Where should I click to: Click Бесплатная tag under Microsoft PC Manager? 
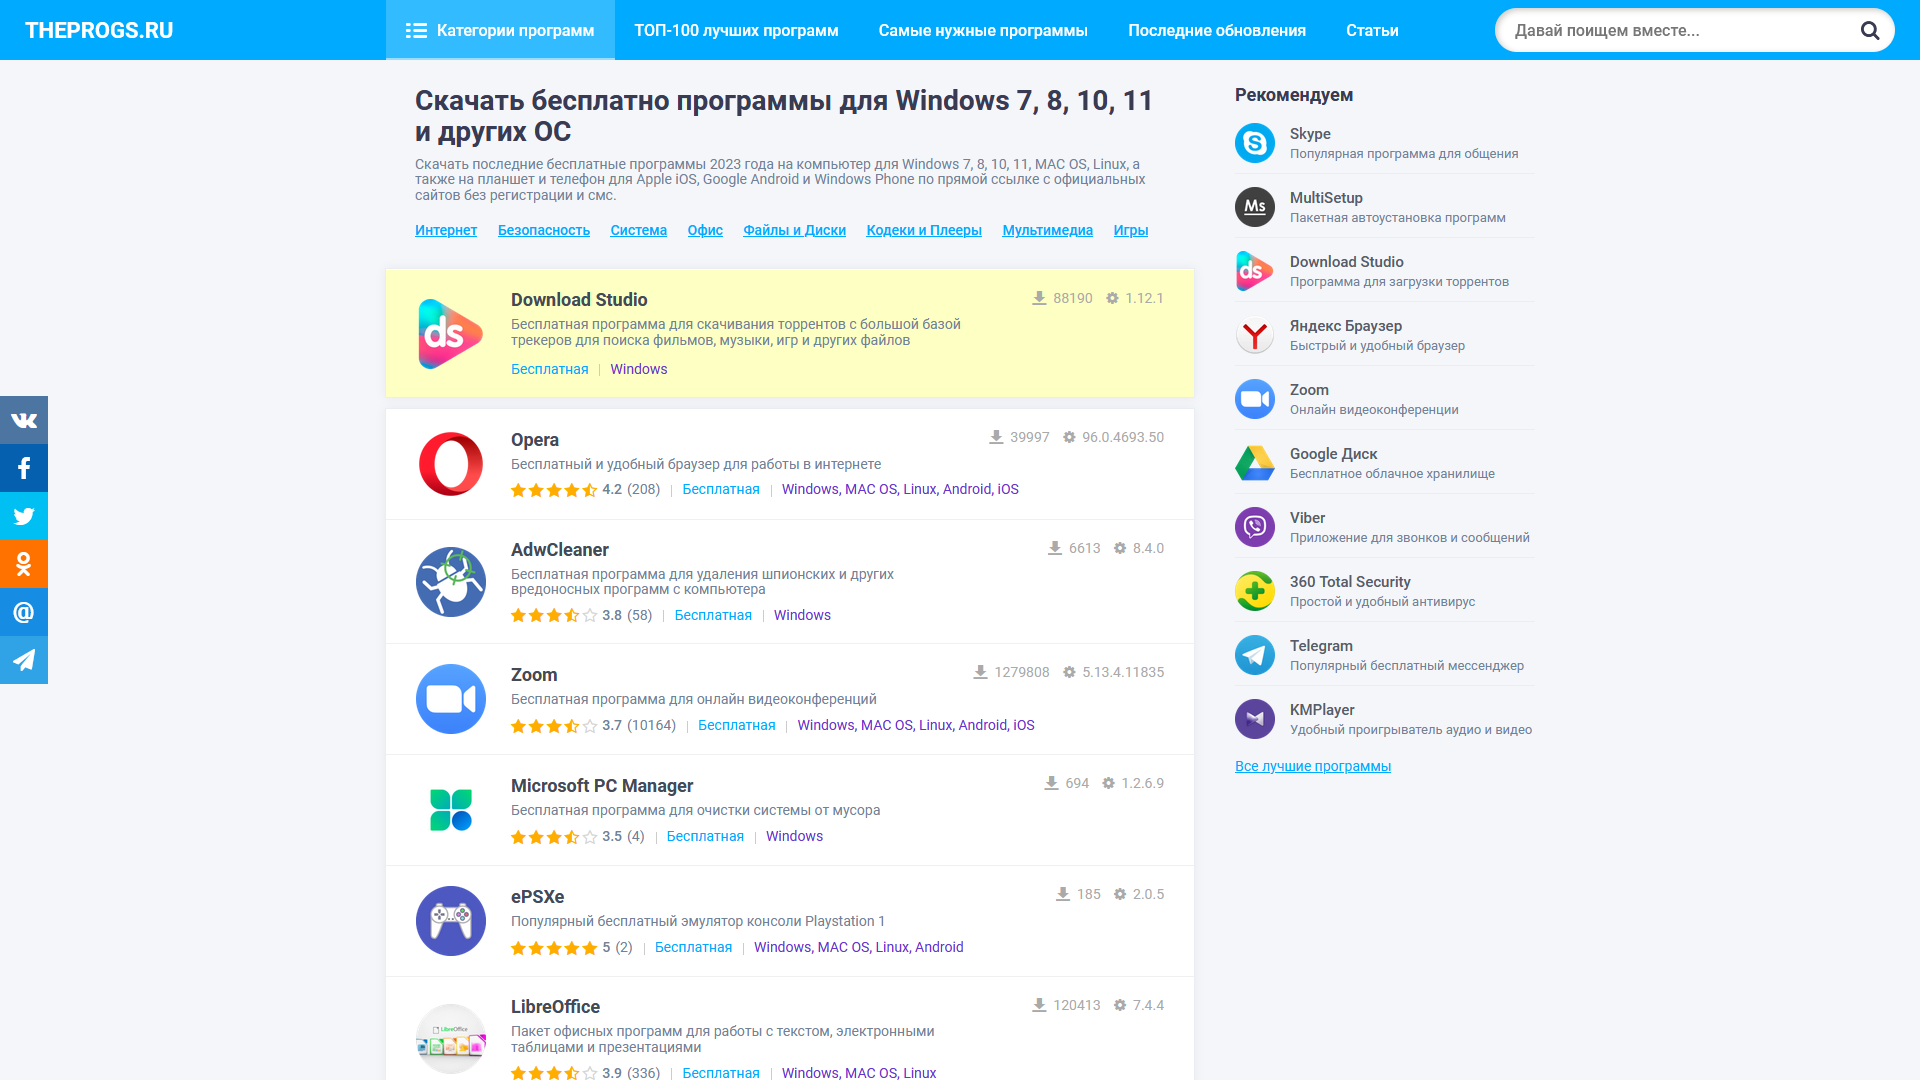(705, 836)
